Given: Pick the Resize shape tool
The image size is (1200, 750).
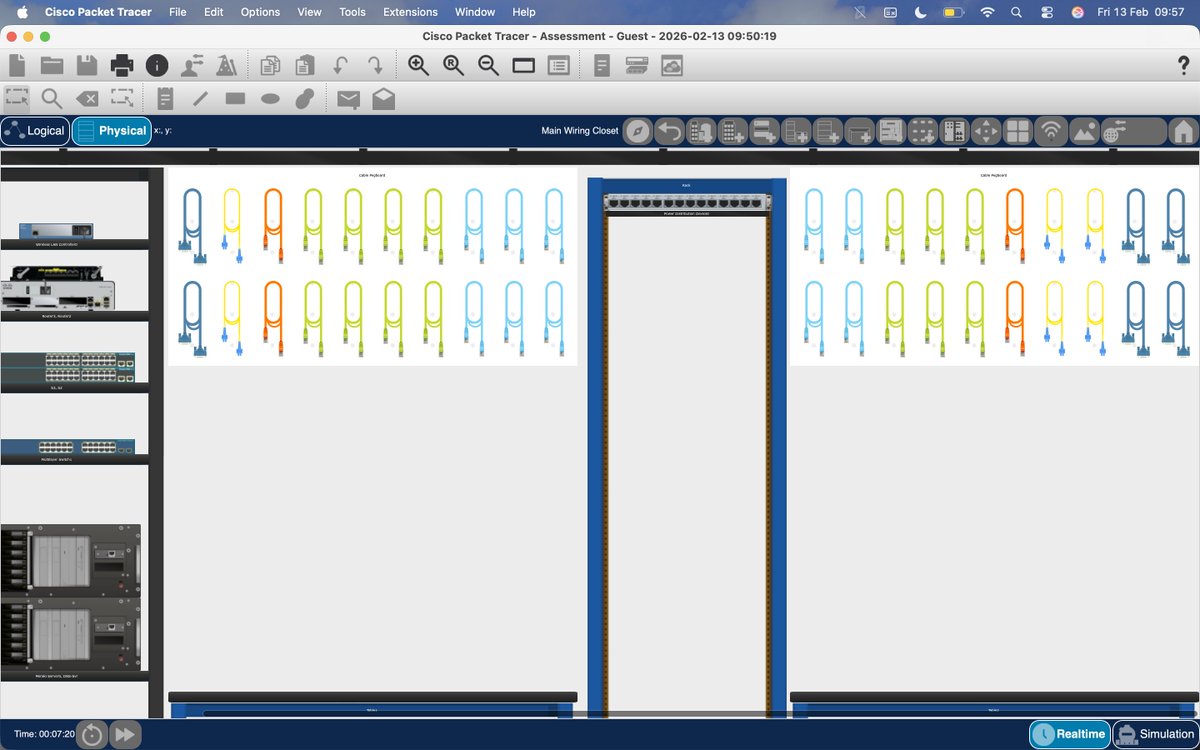Looking at the screenshot, I should [x=122, y=98].
